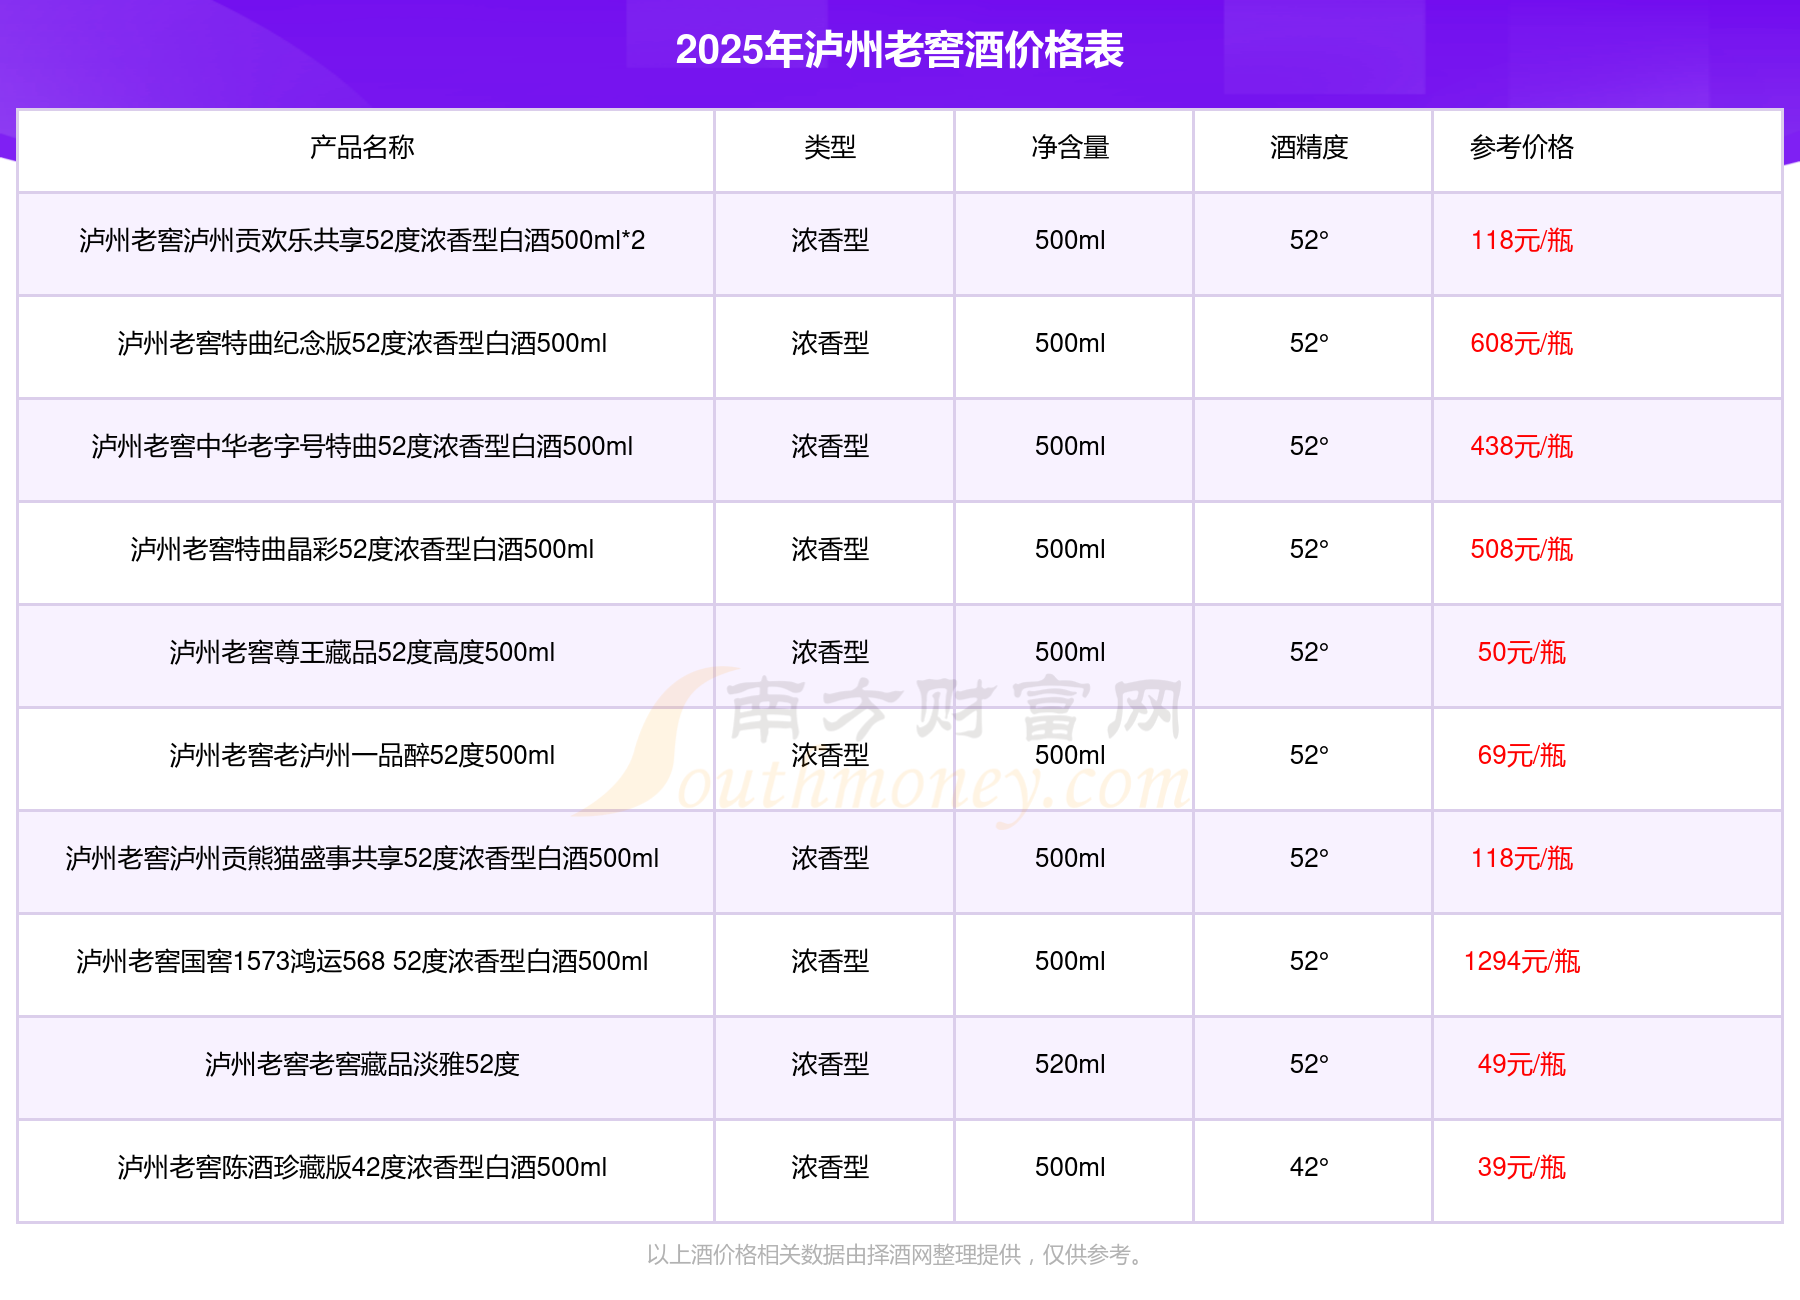
Task: Click price 118元/瓶 in 欢乐共享 row
Action: point(1521,240)
